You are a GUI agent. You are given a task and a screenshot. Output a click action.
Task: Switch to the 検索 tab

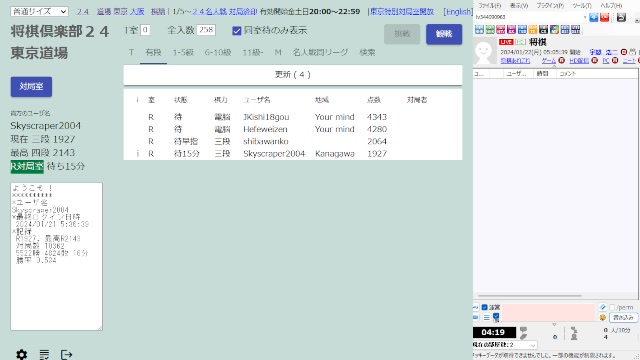click(367, 52)
